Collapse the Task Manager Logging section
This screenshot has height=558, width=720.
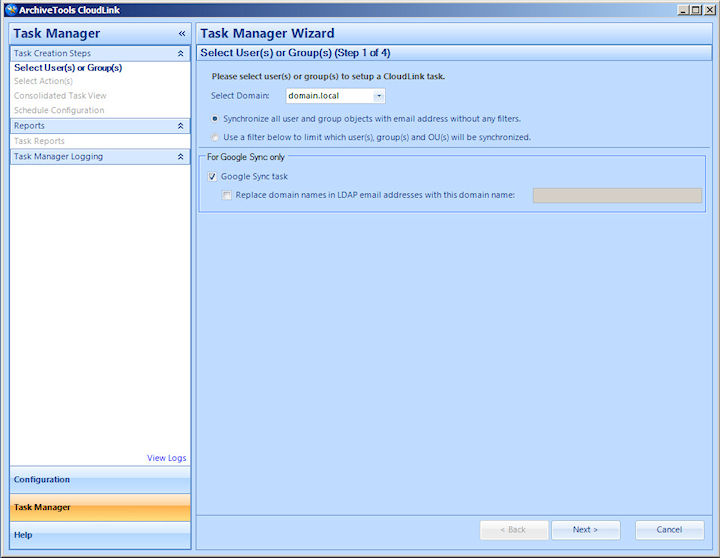point(180,157)
